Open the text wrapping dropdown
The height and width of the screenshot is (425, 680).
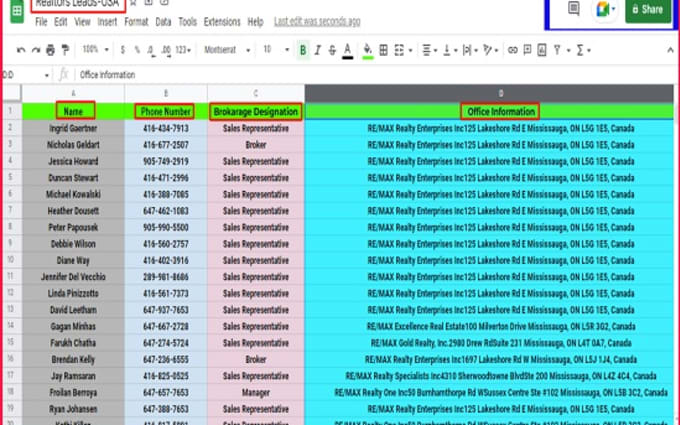coord(470,50)
